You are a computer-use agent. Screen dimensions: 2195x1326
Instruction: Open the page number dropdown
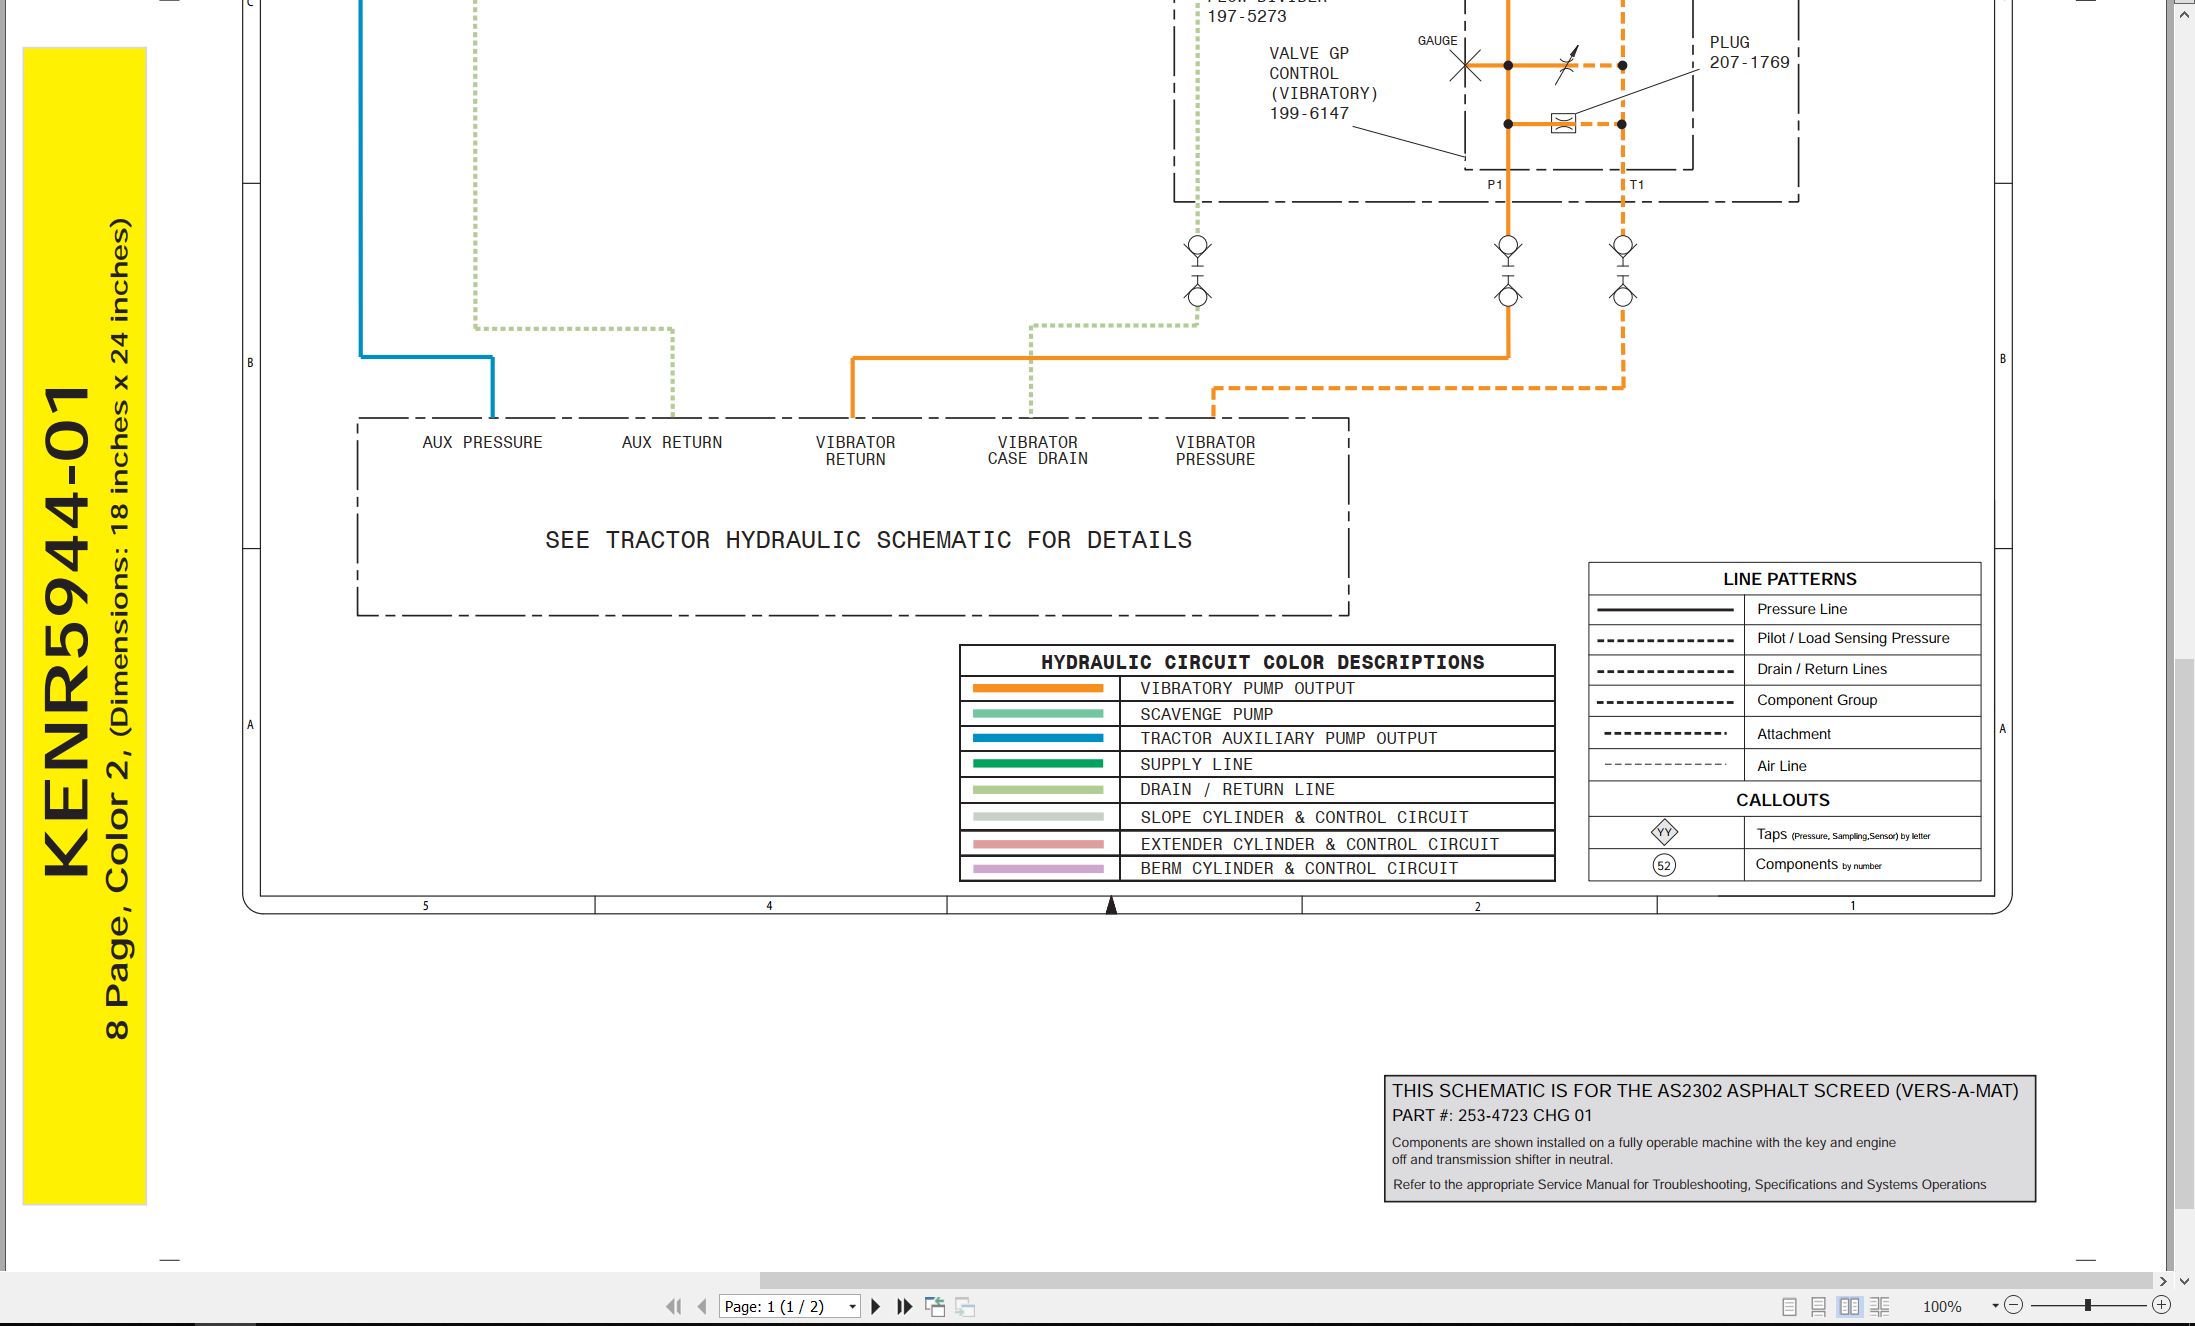[x=852, y=1307]
